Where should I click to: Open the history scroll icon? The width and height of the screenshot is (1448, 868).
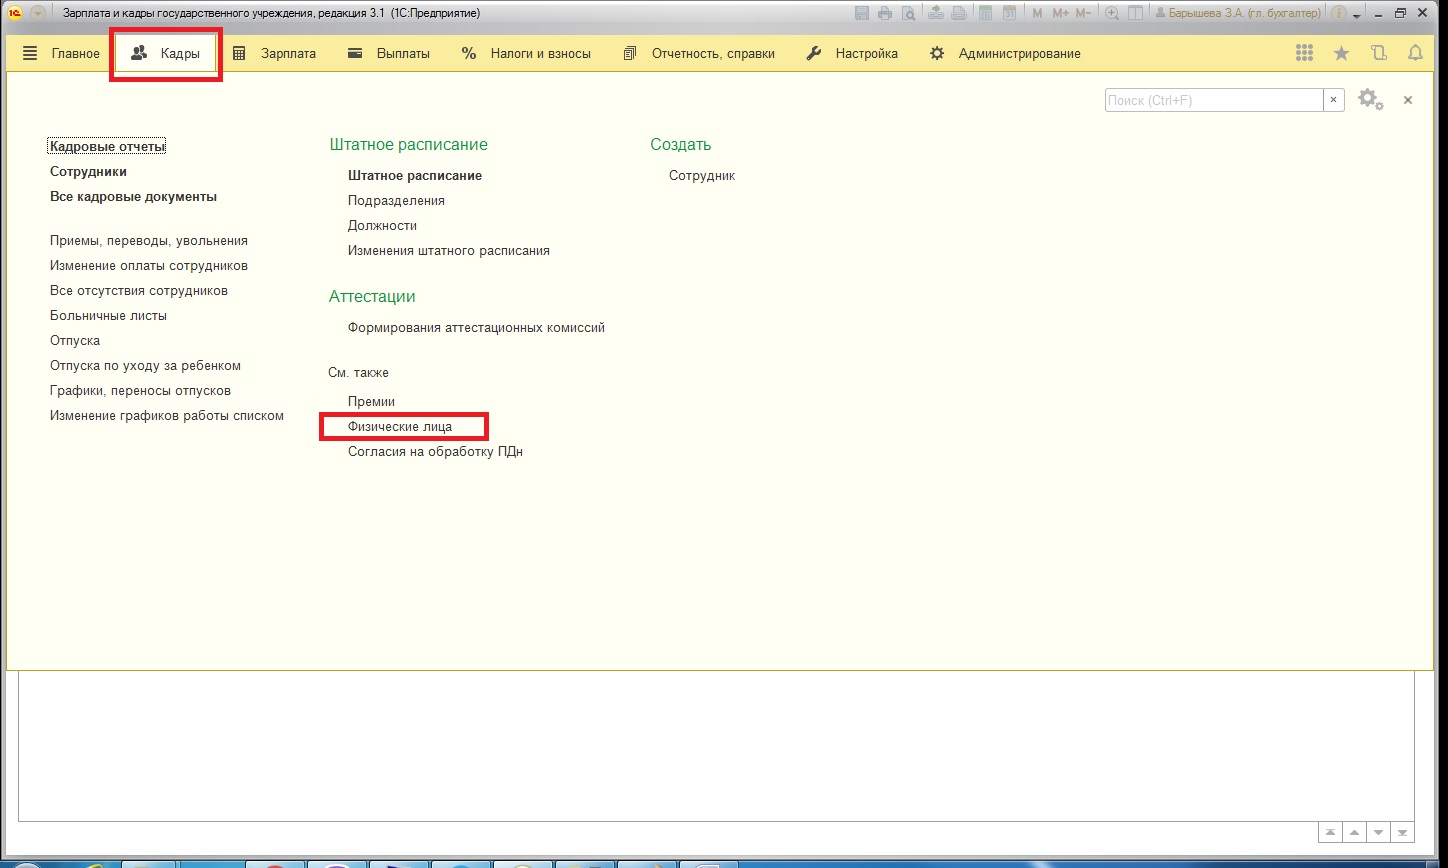(1379, 54)
